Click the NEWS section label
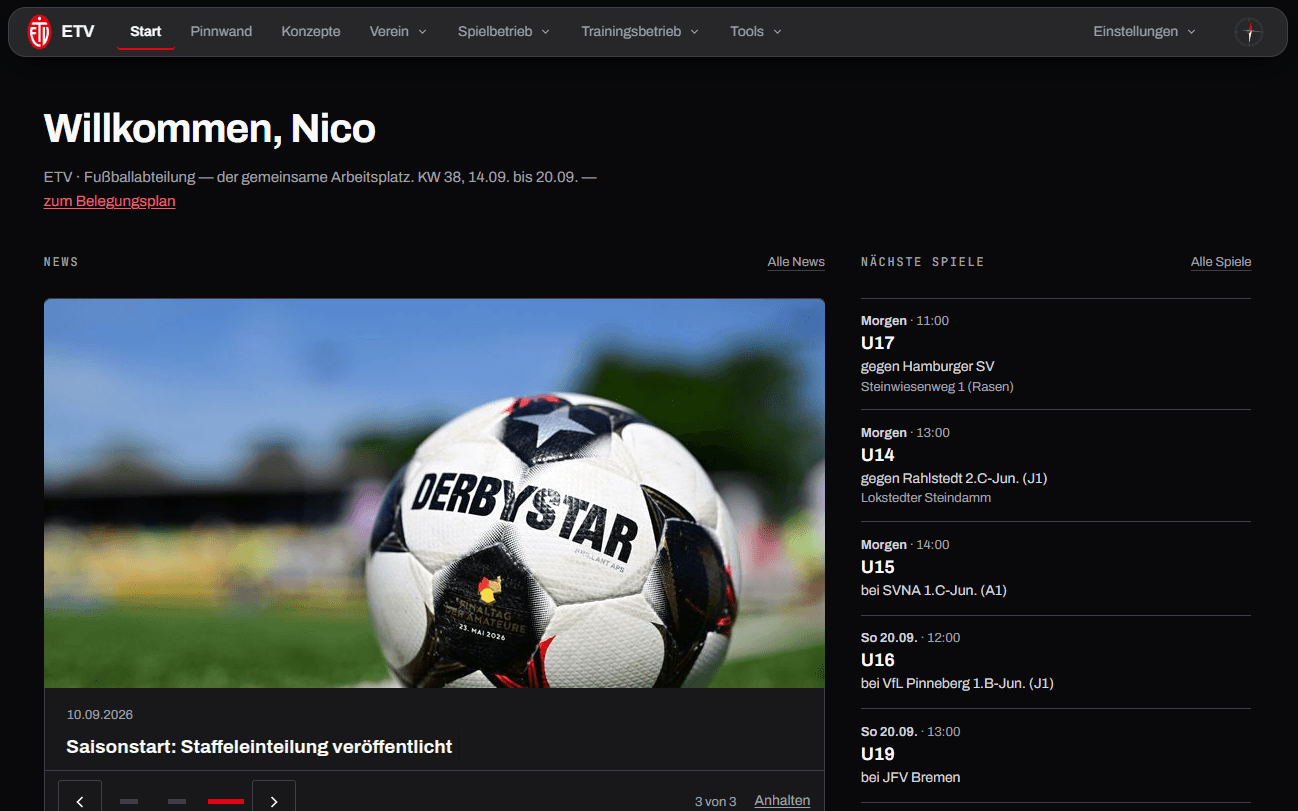This screenshot has height=811, width=1298. [x=61, y=262]
